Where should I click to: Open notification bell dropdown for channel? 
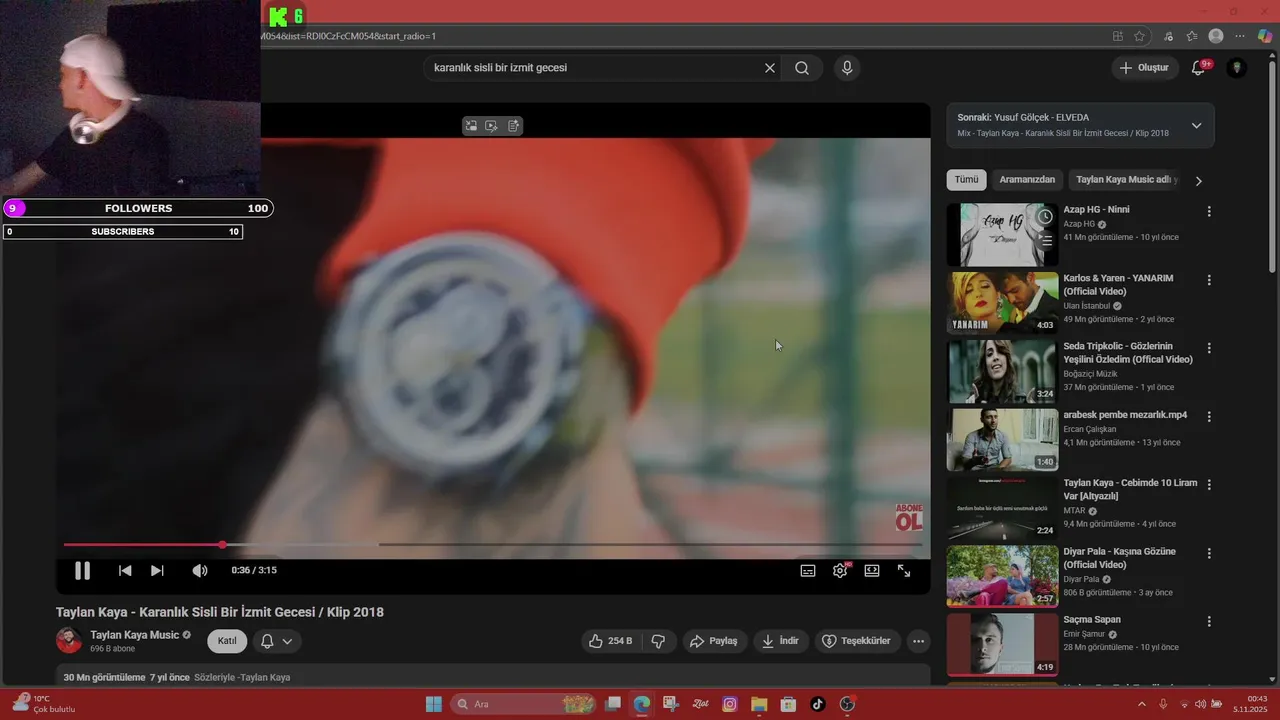click(x=277, y=641)
